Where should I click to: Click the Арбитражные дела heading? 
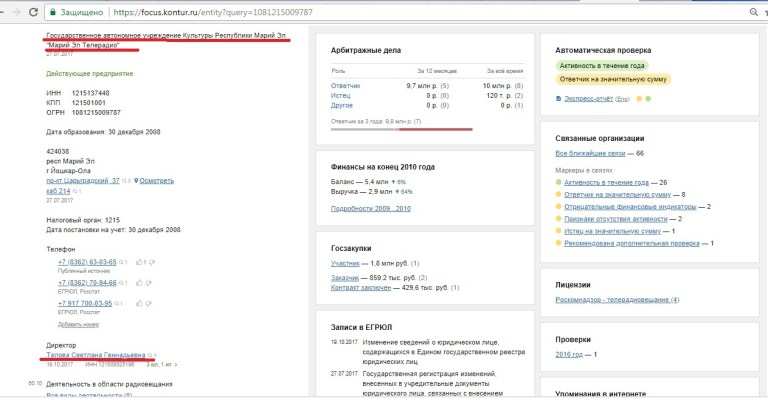(366, 50)
